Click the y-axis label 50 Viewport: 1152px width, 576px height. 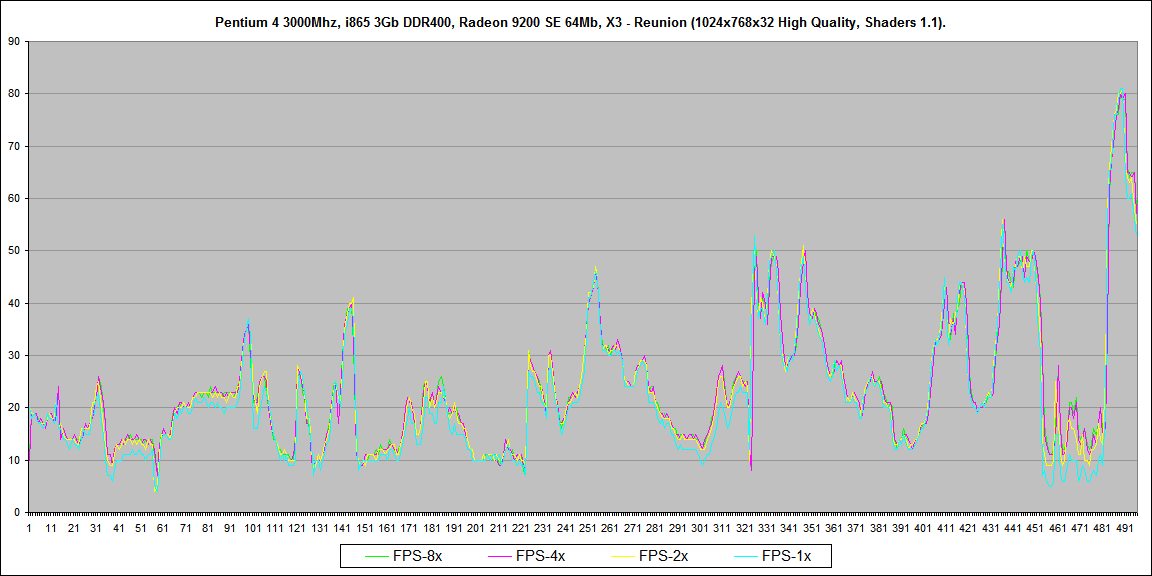[13, 251]
